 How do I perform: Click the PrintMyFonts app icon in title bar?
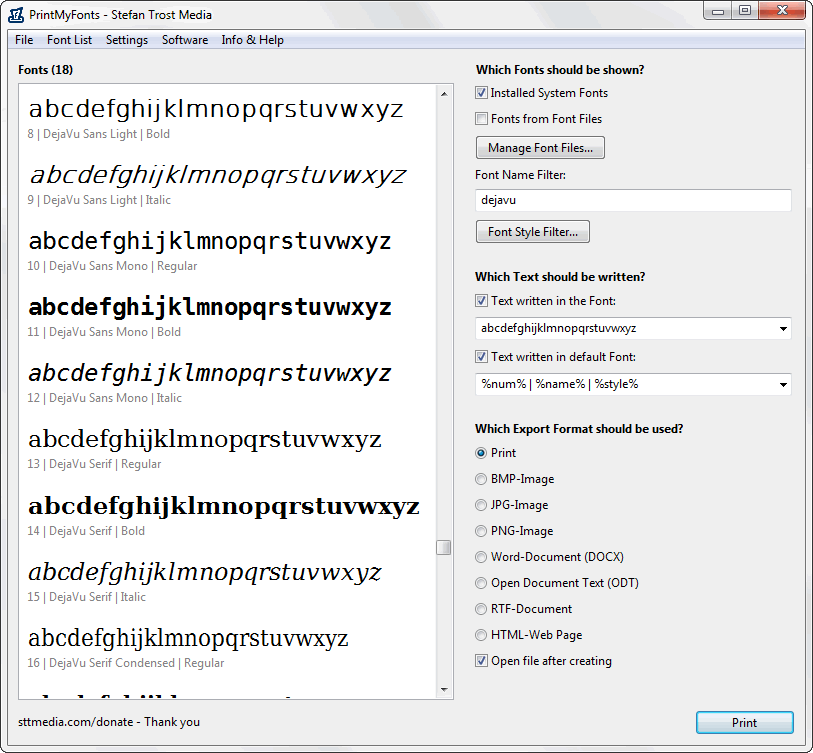click(16, 15)
